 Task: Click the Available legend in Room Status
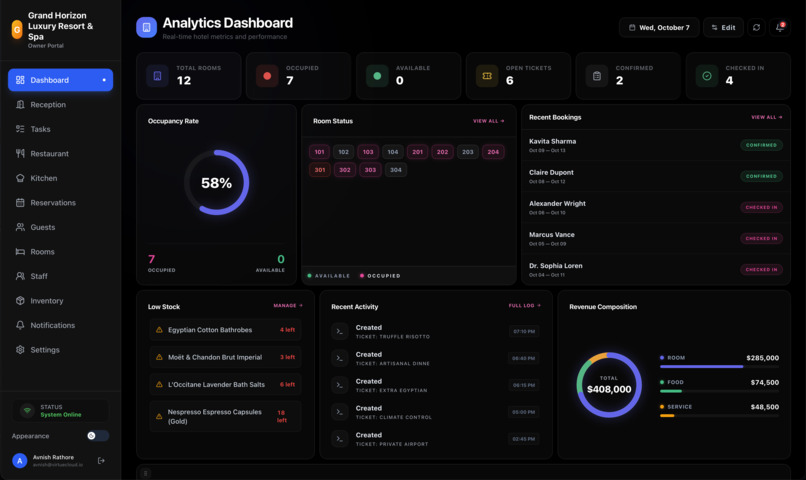(x=328, y=276)
